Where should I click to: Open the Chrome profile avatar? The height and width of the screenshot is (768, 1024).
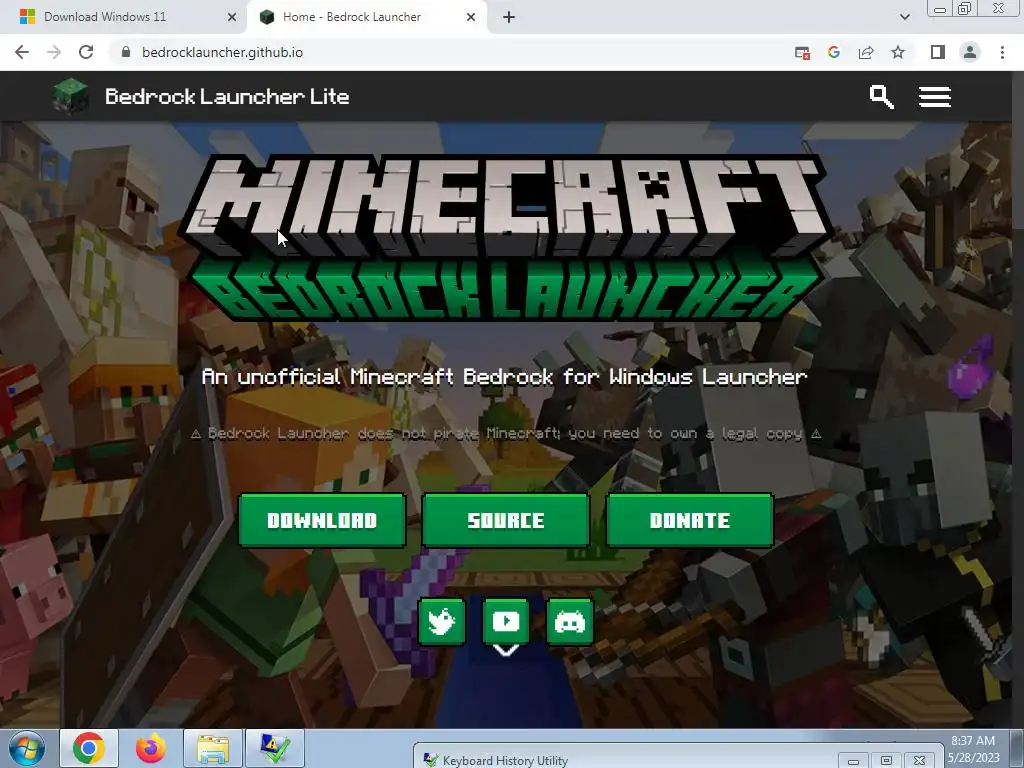(970, 52)
